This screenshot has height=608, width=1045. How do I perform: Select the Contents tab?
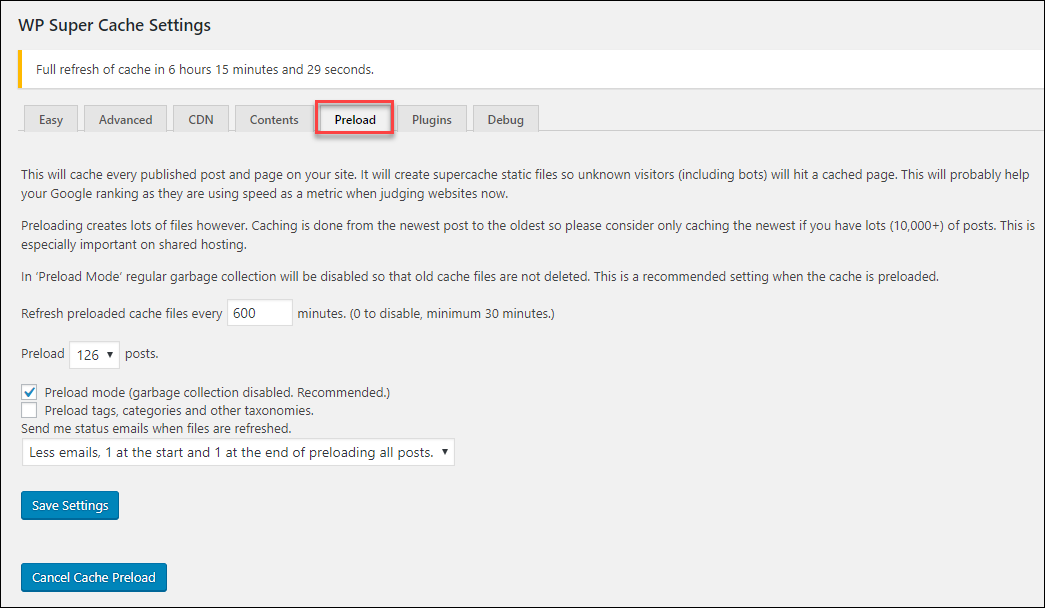tap(274, 119)
